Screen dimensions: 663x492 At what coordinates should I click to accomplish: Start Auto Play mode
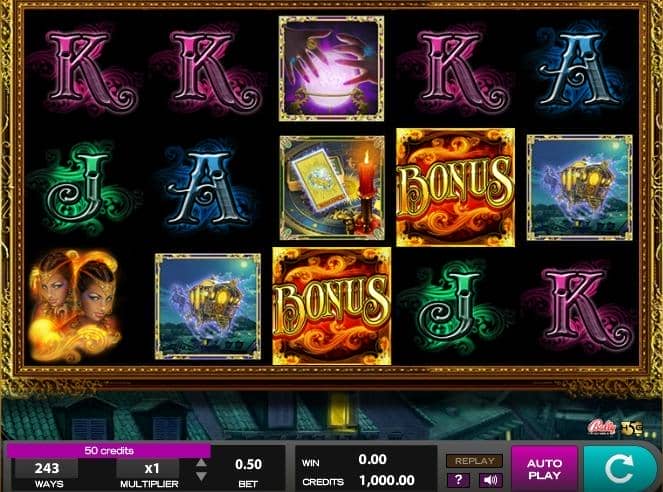[545, 469]
